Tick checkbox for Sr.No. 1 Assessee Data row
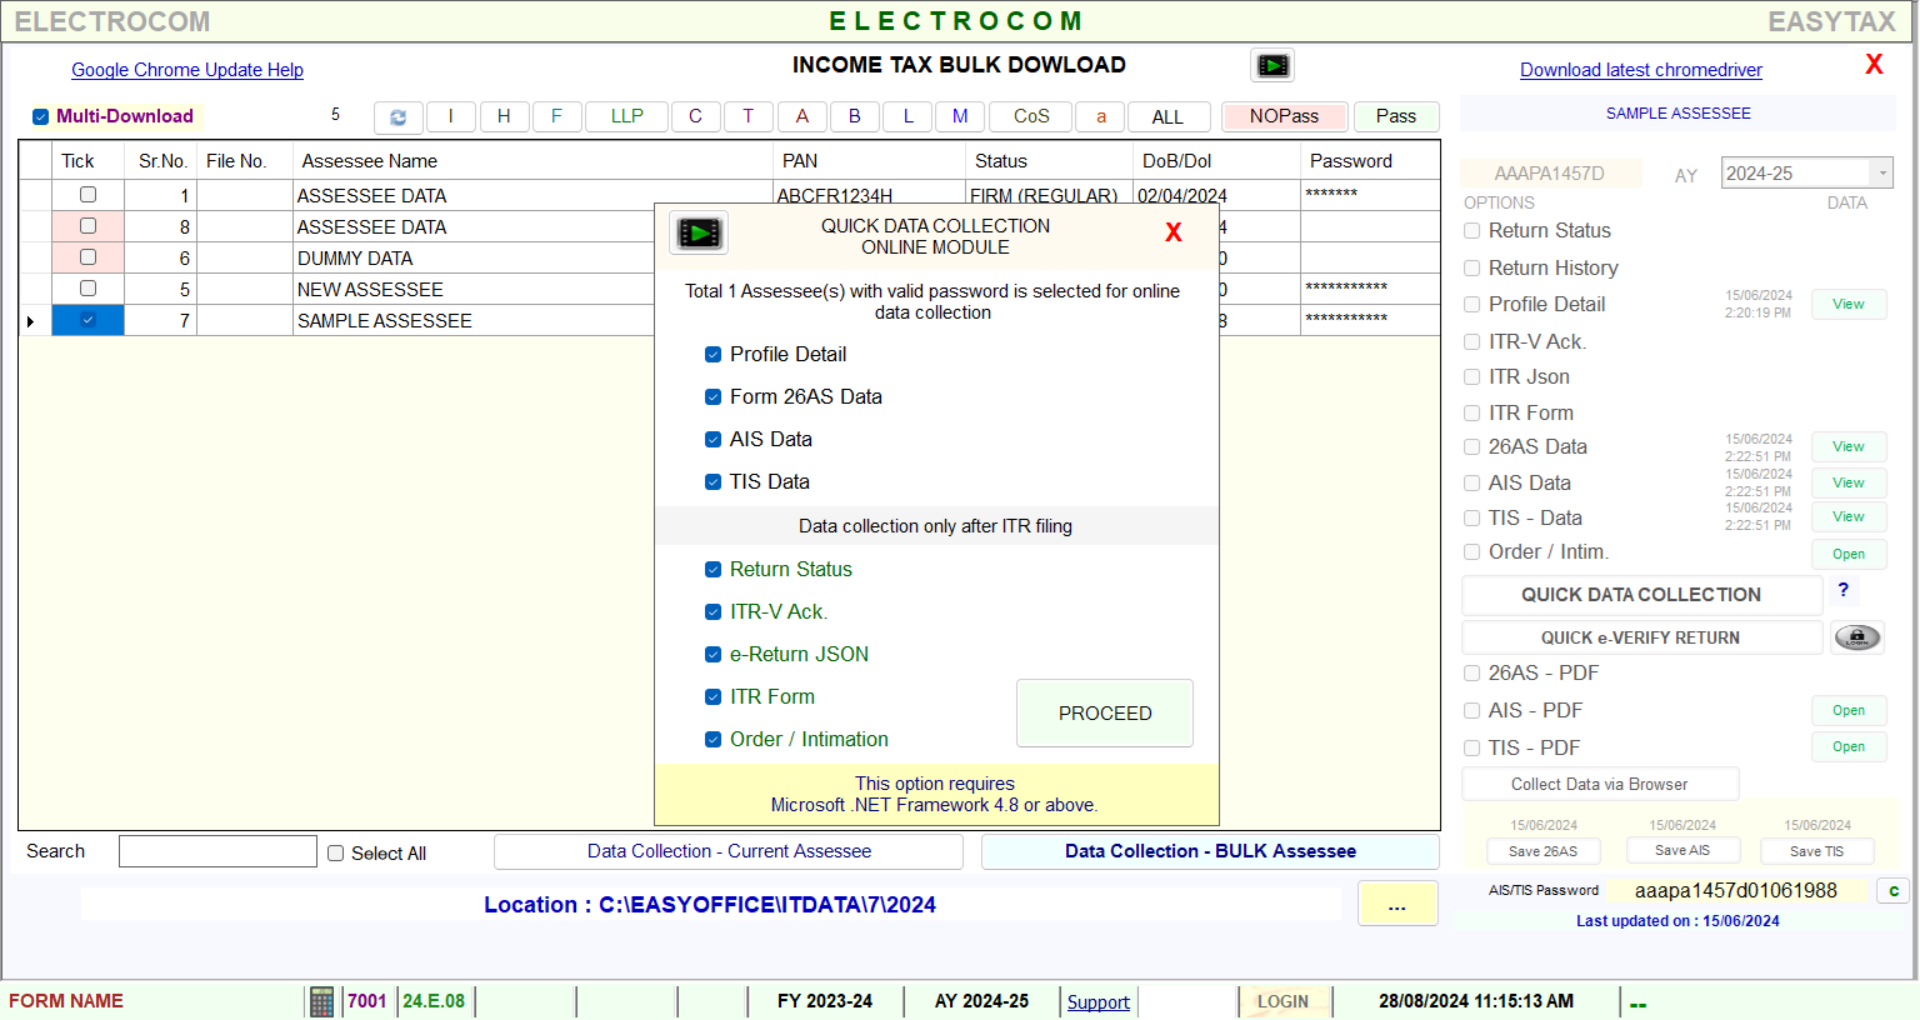1920x1020 pixels. tap(88, 195)
